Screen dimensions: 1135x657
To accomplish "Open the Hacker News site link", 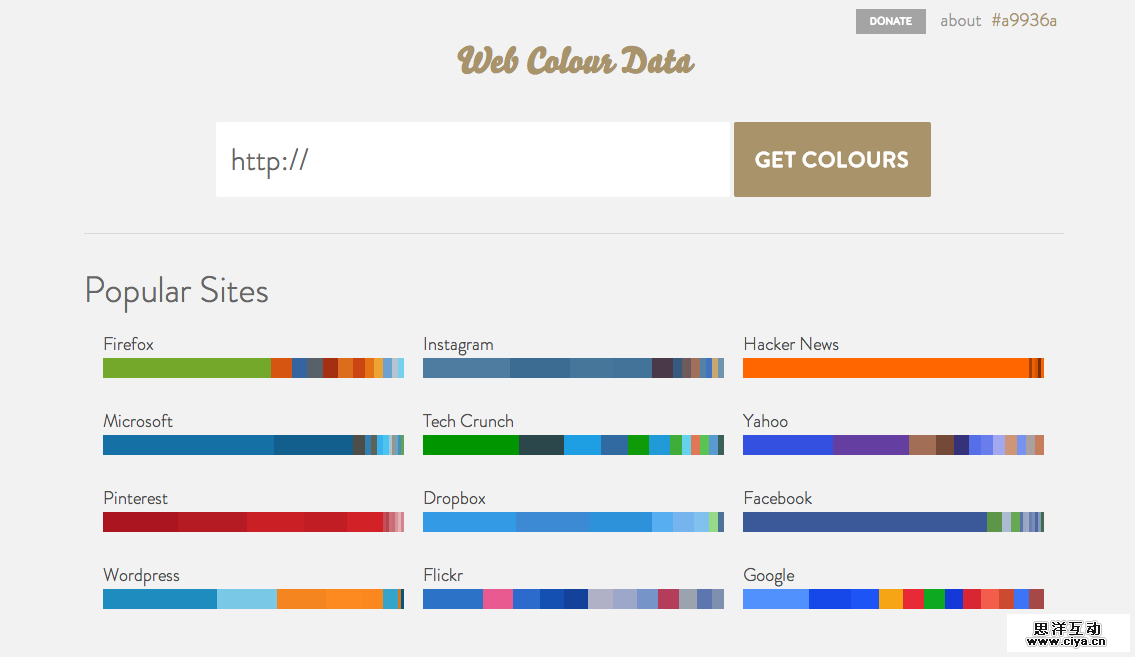I will click(791, 345).
